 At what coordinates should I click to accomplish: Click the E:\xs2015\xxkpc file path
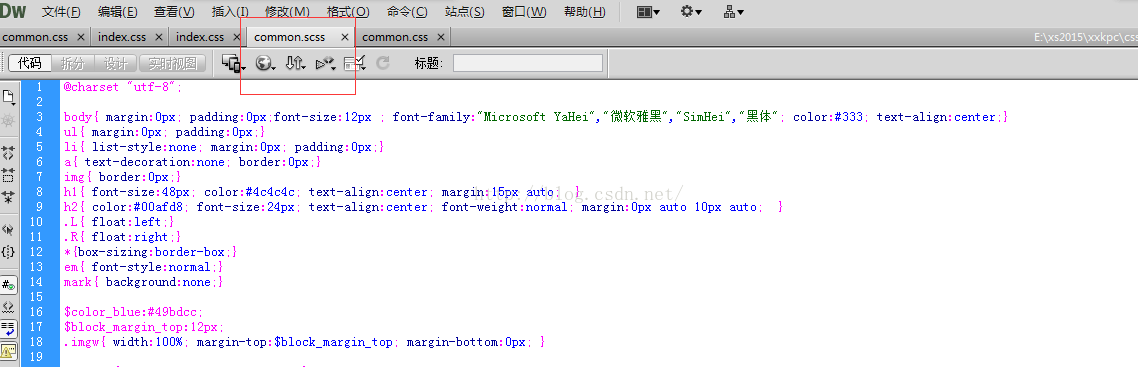tap(1086, 37)
